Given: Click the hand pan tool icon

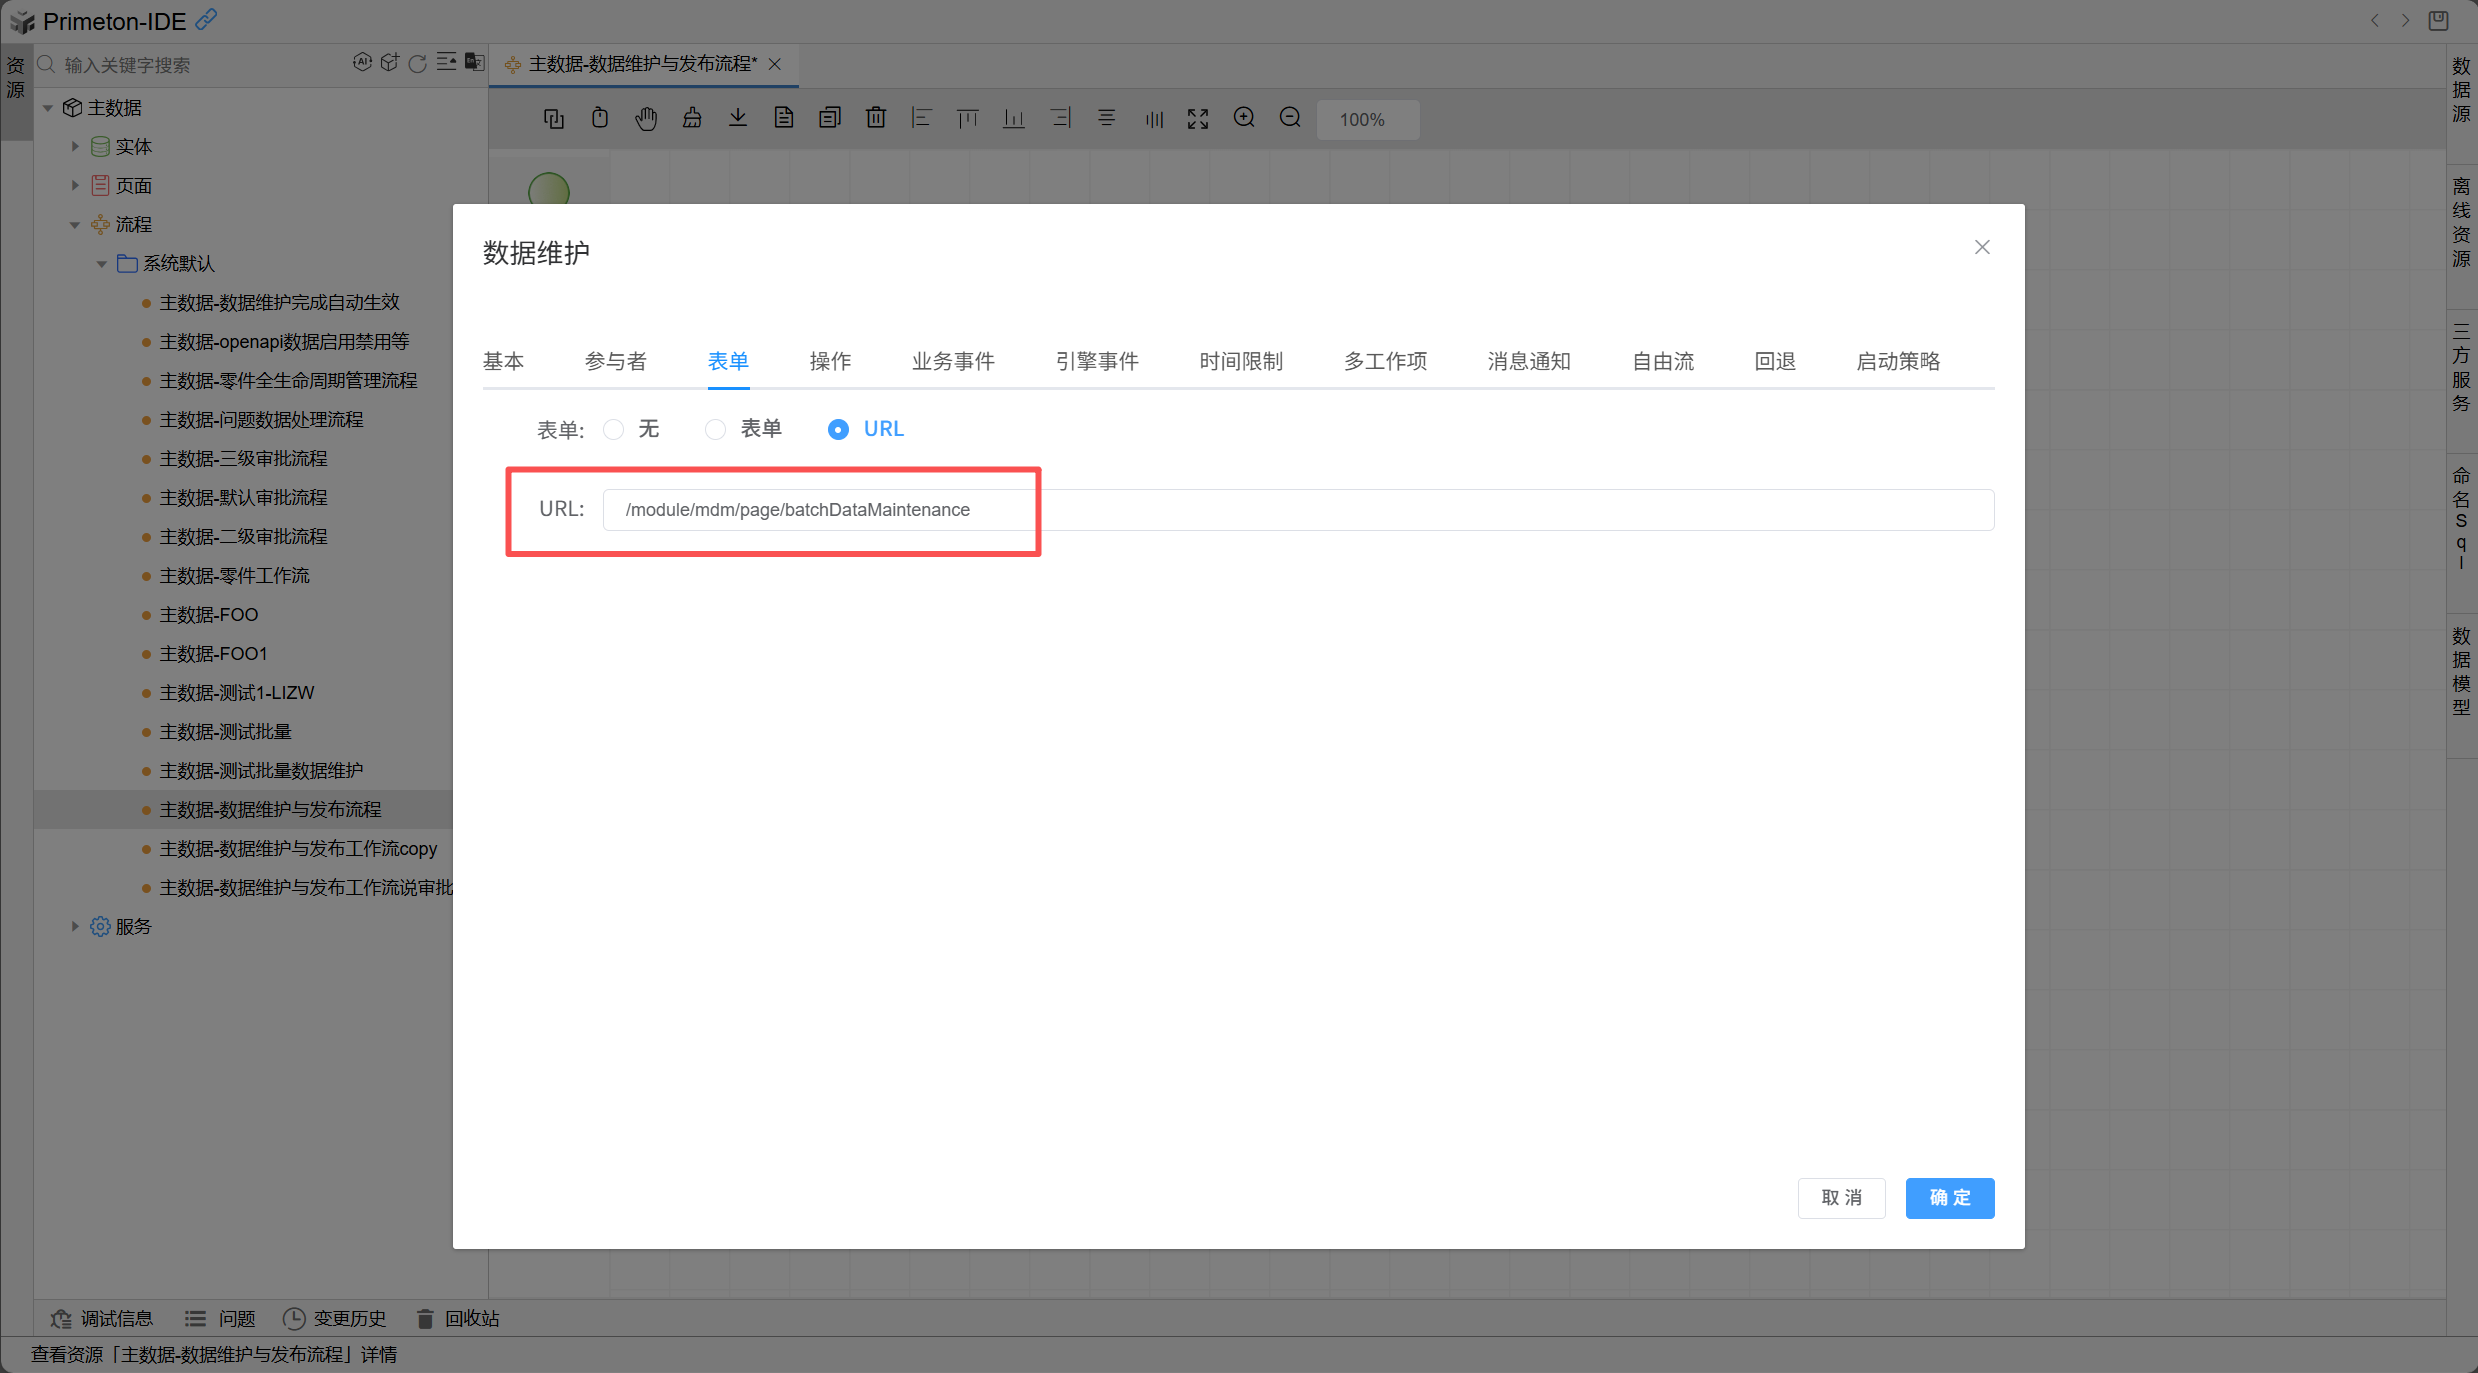Looking at the screenshot, I should click(x=646, y=119).
